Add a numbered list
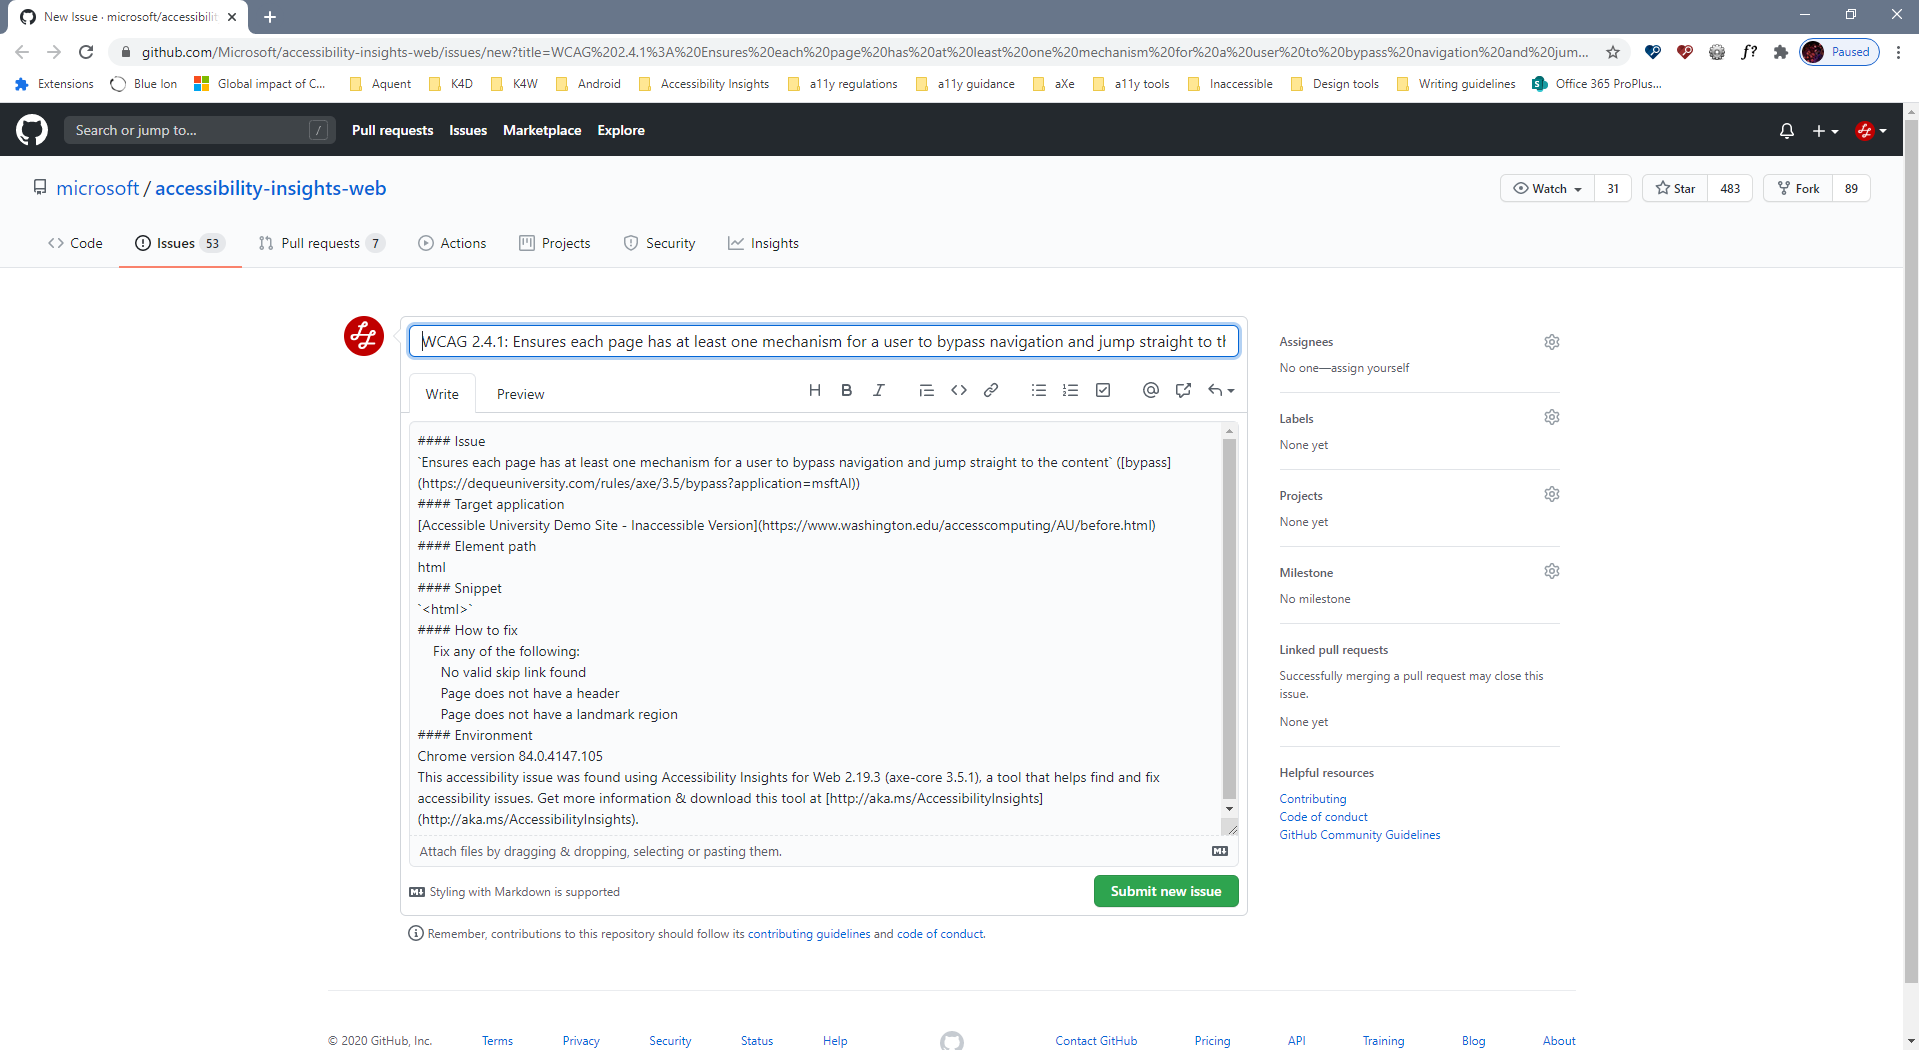Image resolution: width=1919 pixels, height=1050 pixels. click(x=1071, y=391)
